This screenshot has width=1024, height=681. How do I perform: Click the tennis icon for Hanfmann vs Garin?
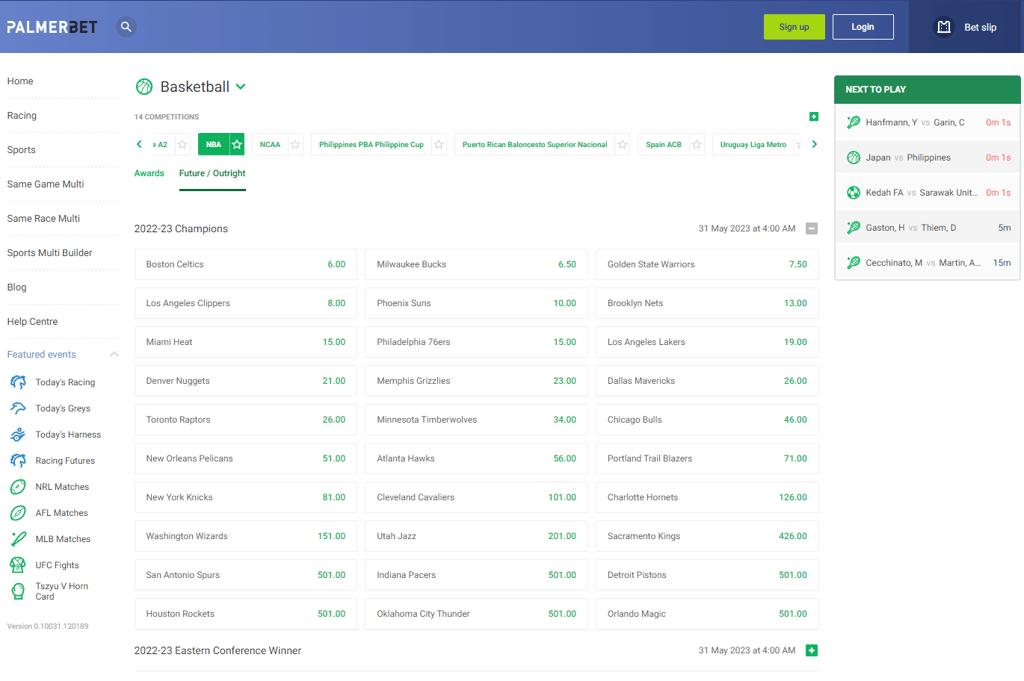[x=853, y=122]
